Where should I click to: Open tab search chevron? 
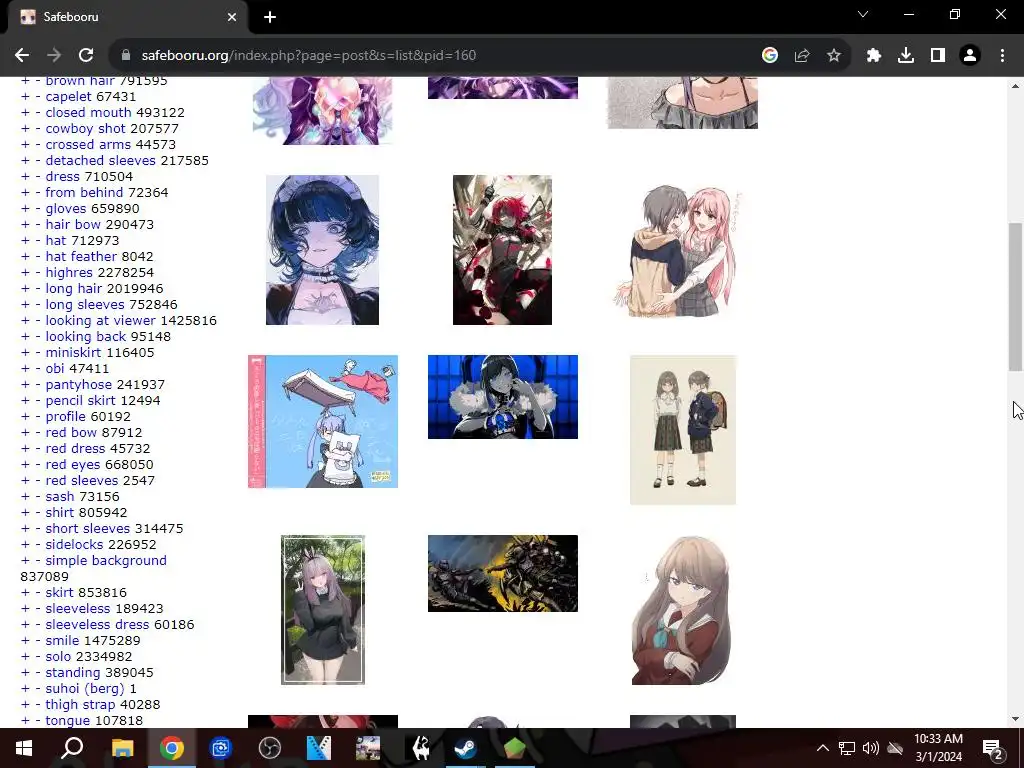pyautogui.click(x=863, y=14)
